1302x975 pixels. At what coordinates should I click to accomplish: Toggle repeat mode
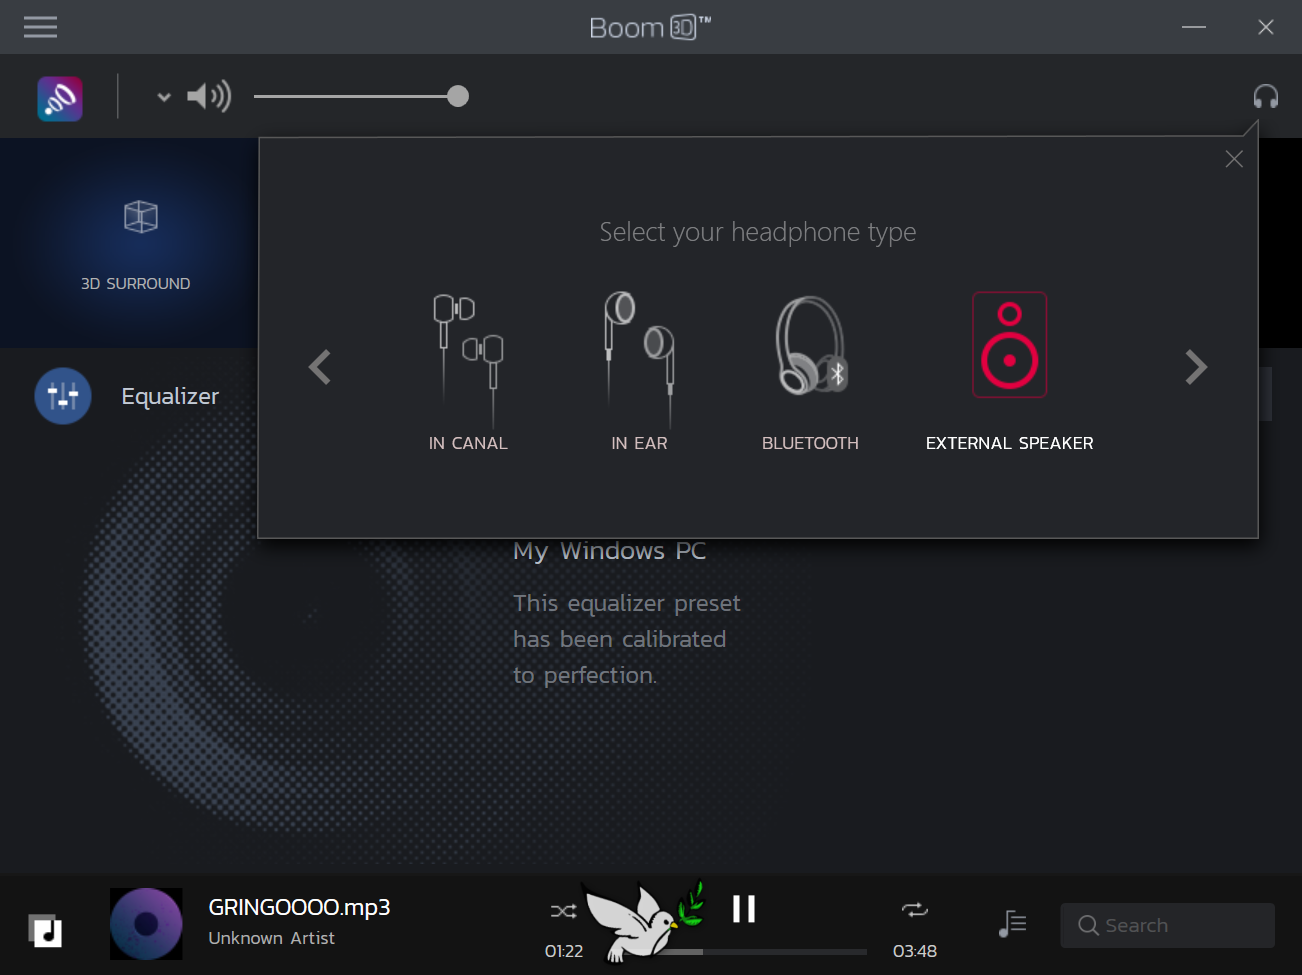(x=915, y=909)
